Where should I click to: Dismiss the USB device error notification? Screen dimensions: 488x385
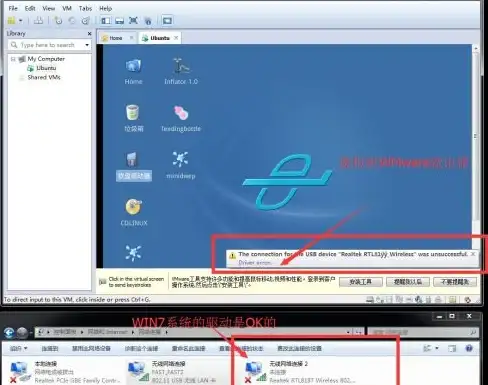pos(473,254)
